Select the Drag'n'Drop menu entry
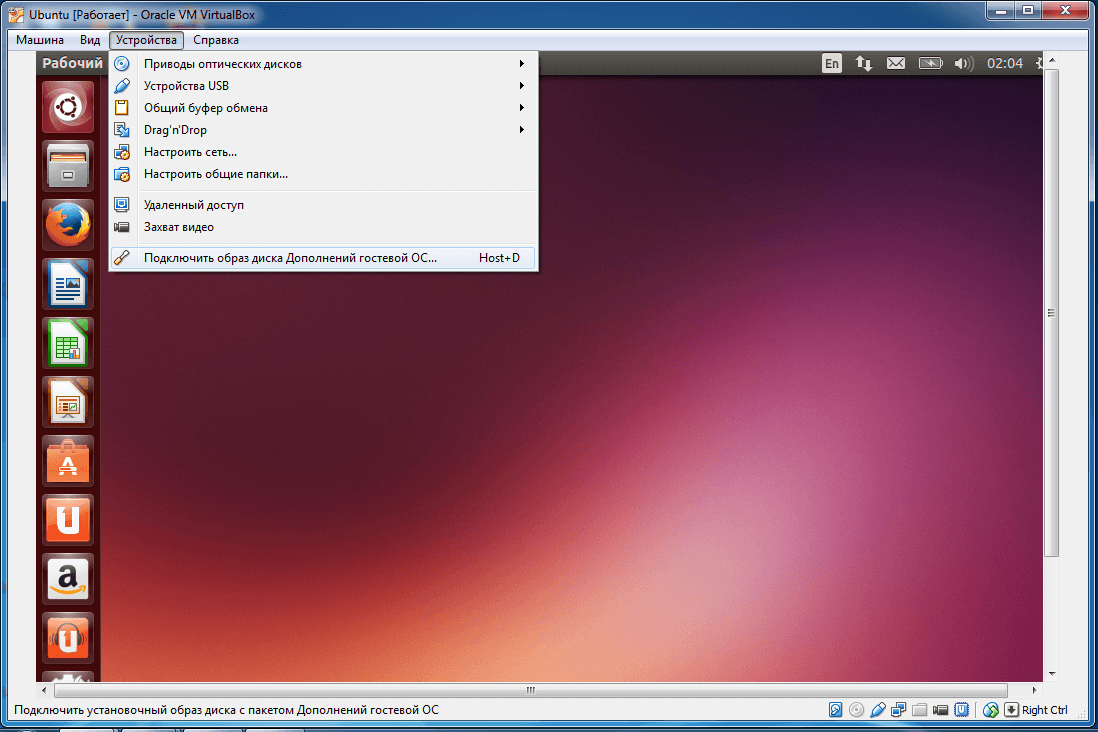Screen dimensions: 1098x732 (x=324, y=130)
